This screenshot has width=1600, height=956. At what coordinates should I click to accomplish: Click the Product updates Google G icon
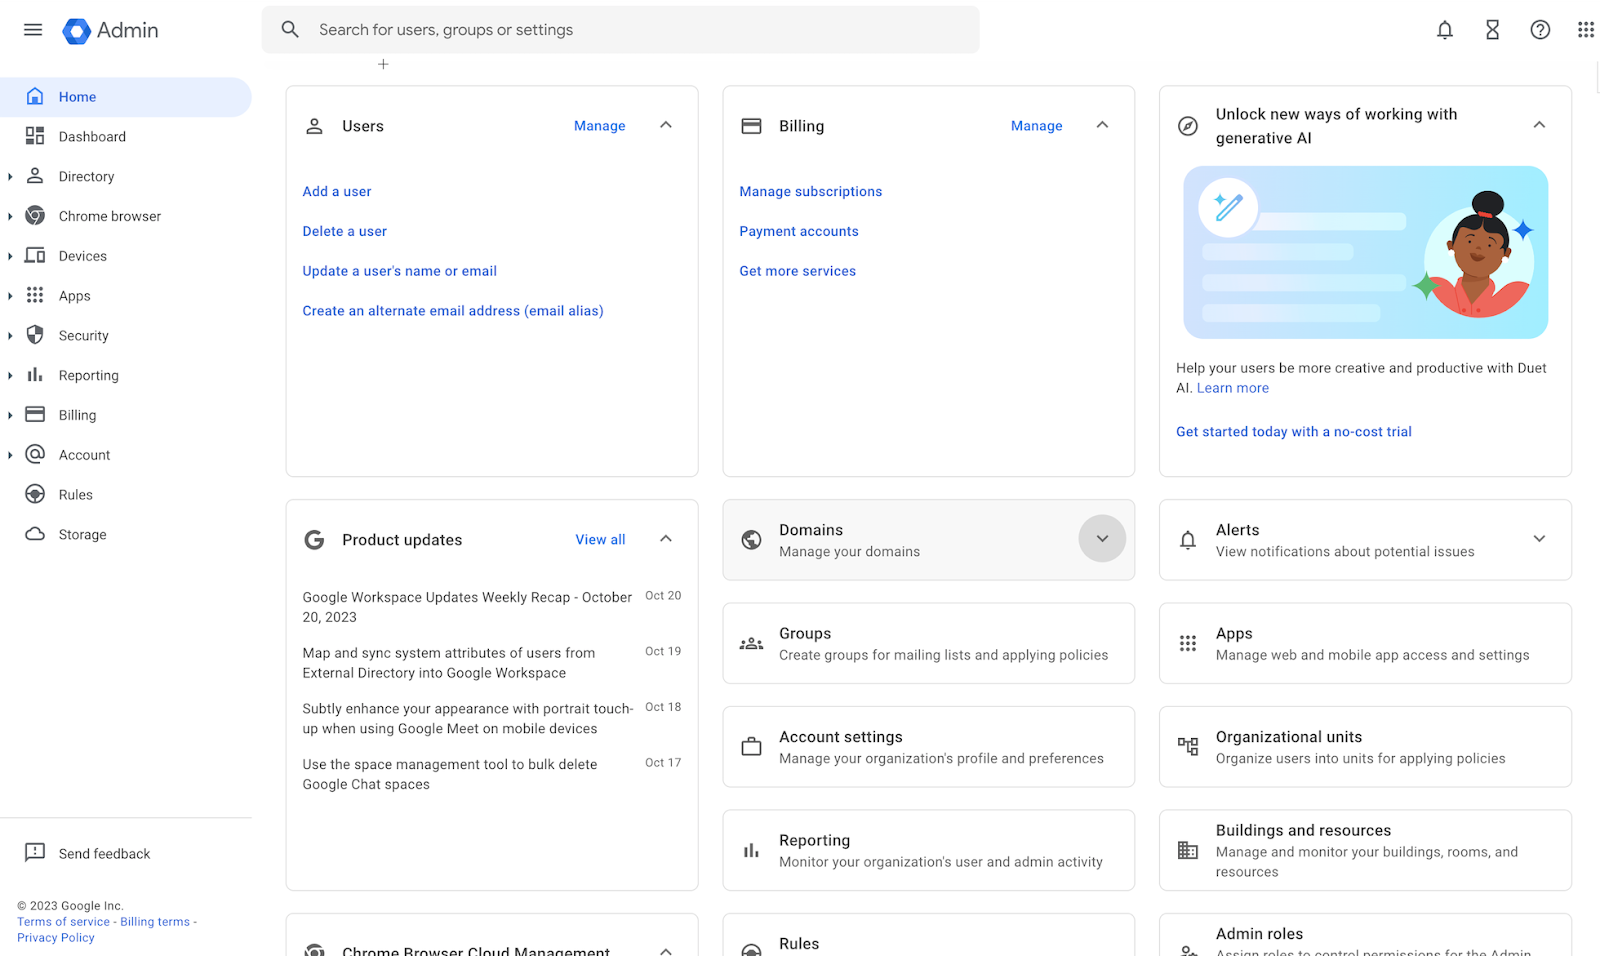pyautogui.click(x=314, y=540)
